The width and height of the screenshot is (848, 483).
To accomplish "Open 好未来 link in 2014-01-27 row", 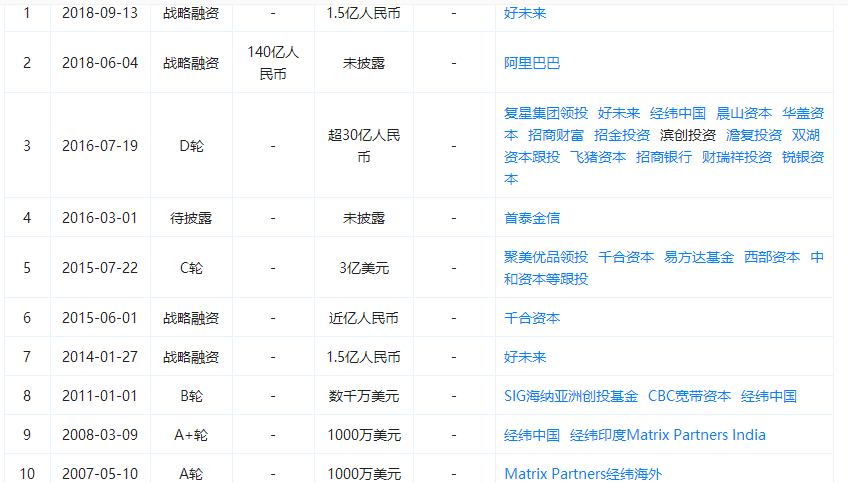I will [x=525, y=357].
